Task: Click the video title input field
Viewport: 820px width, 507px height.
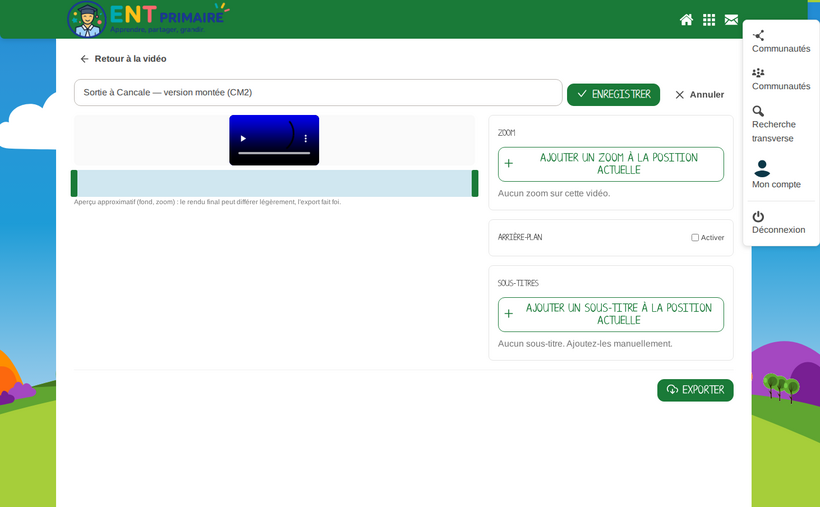Action: click(x=318, y=93)
